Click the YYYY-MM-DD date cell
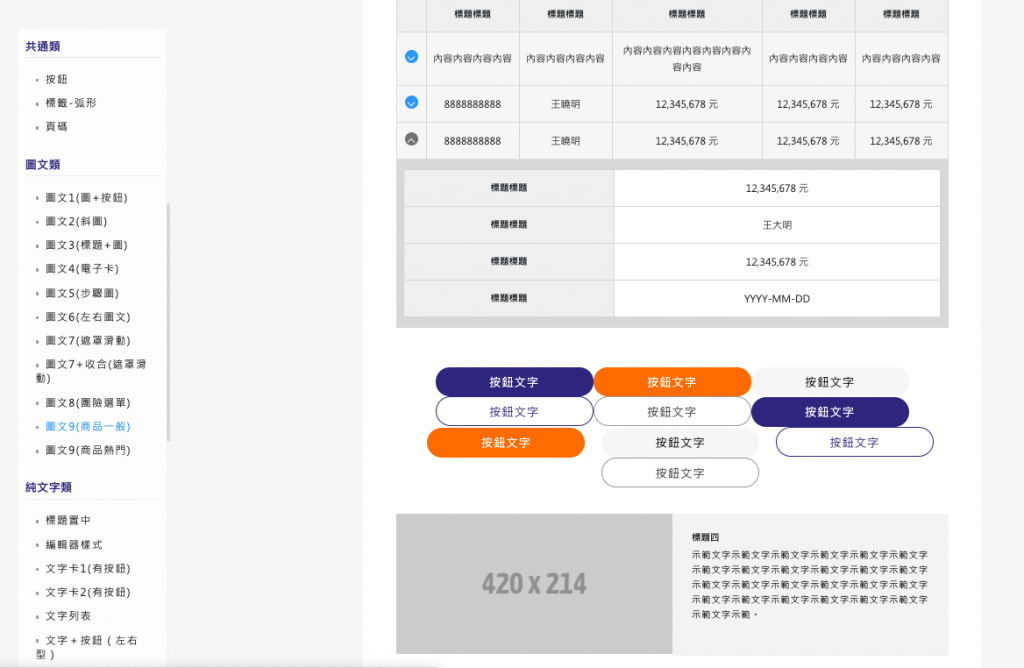1024x668 pixels. [x=777, y=298]
